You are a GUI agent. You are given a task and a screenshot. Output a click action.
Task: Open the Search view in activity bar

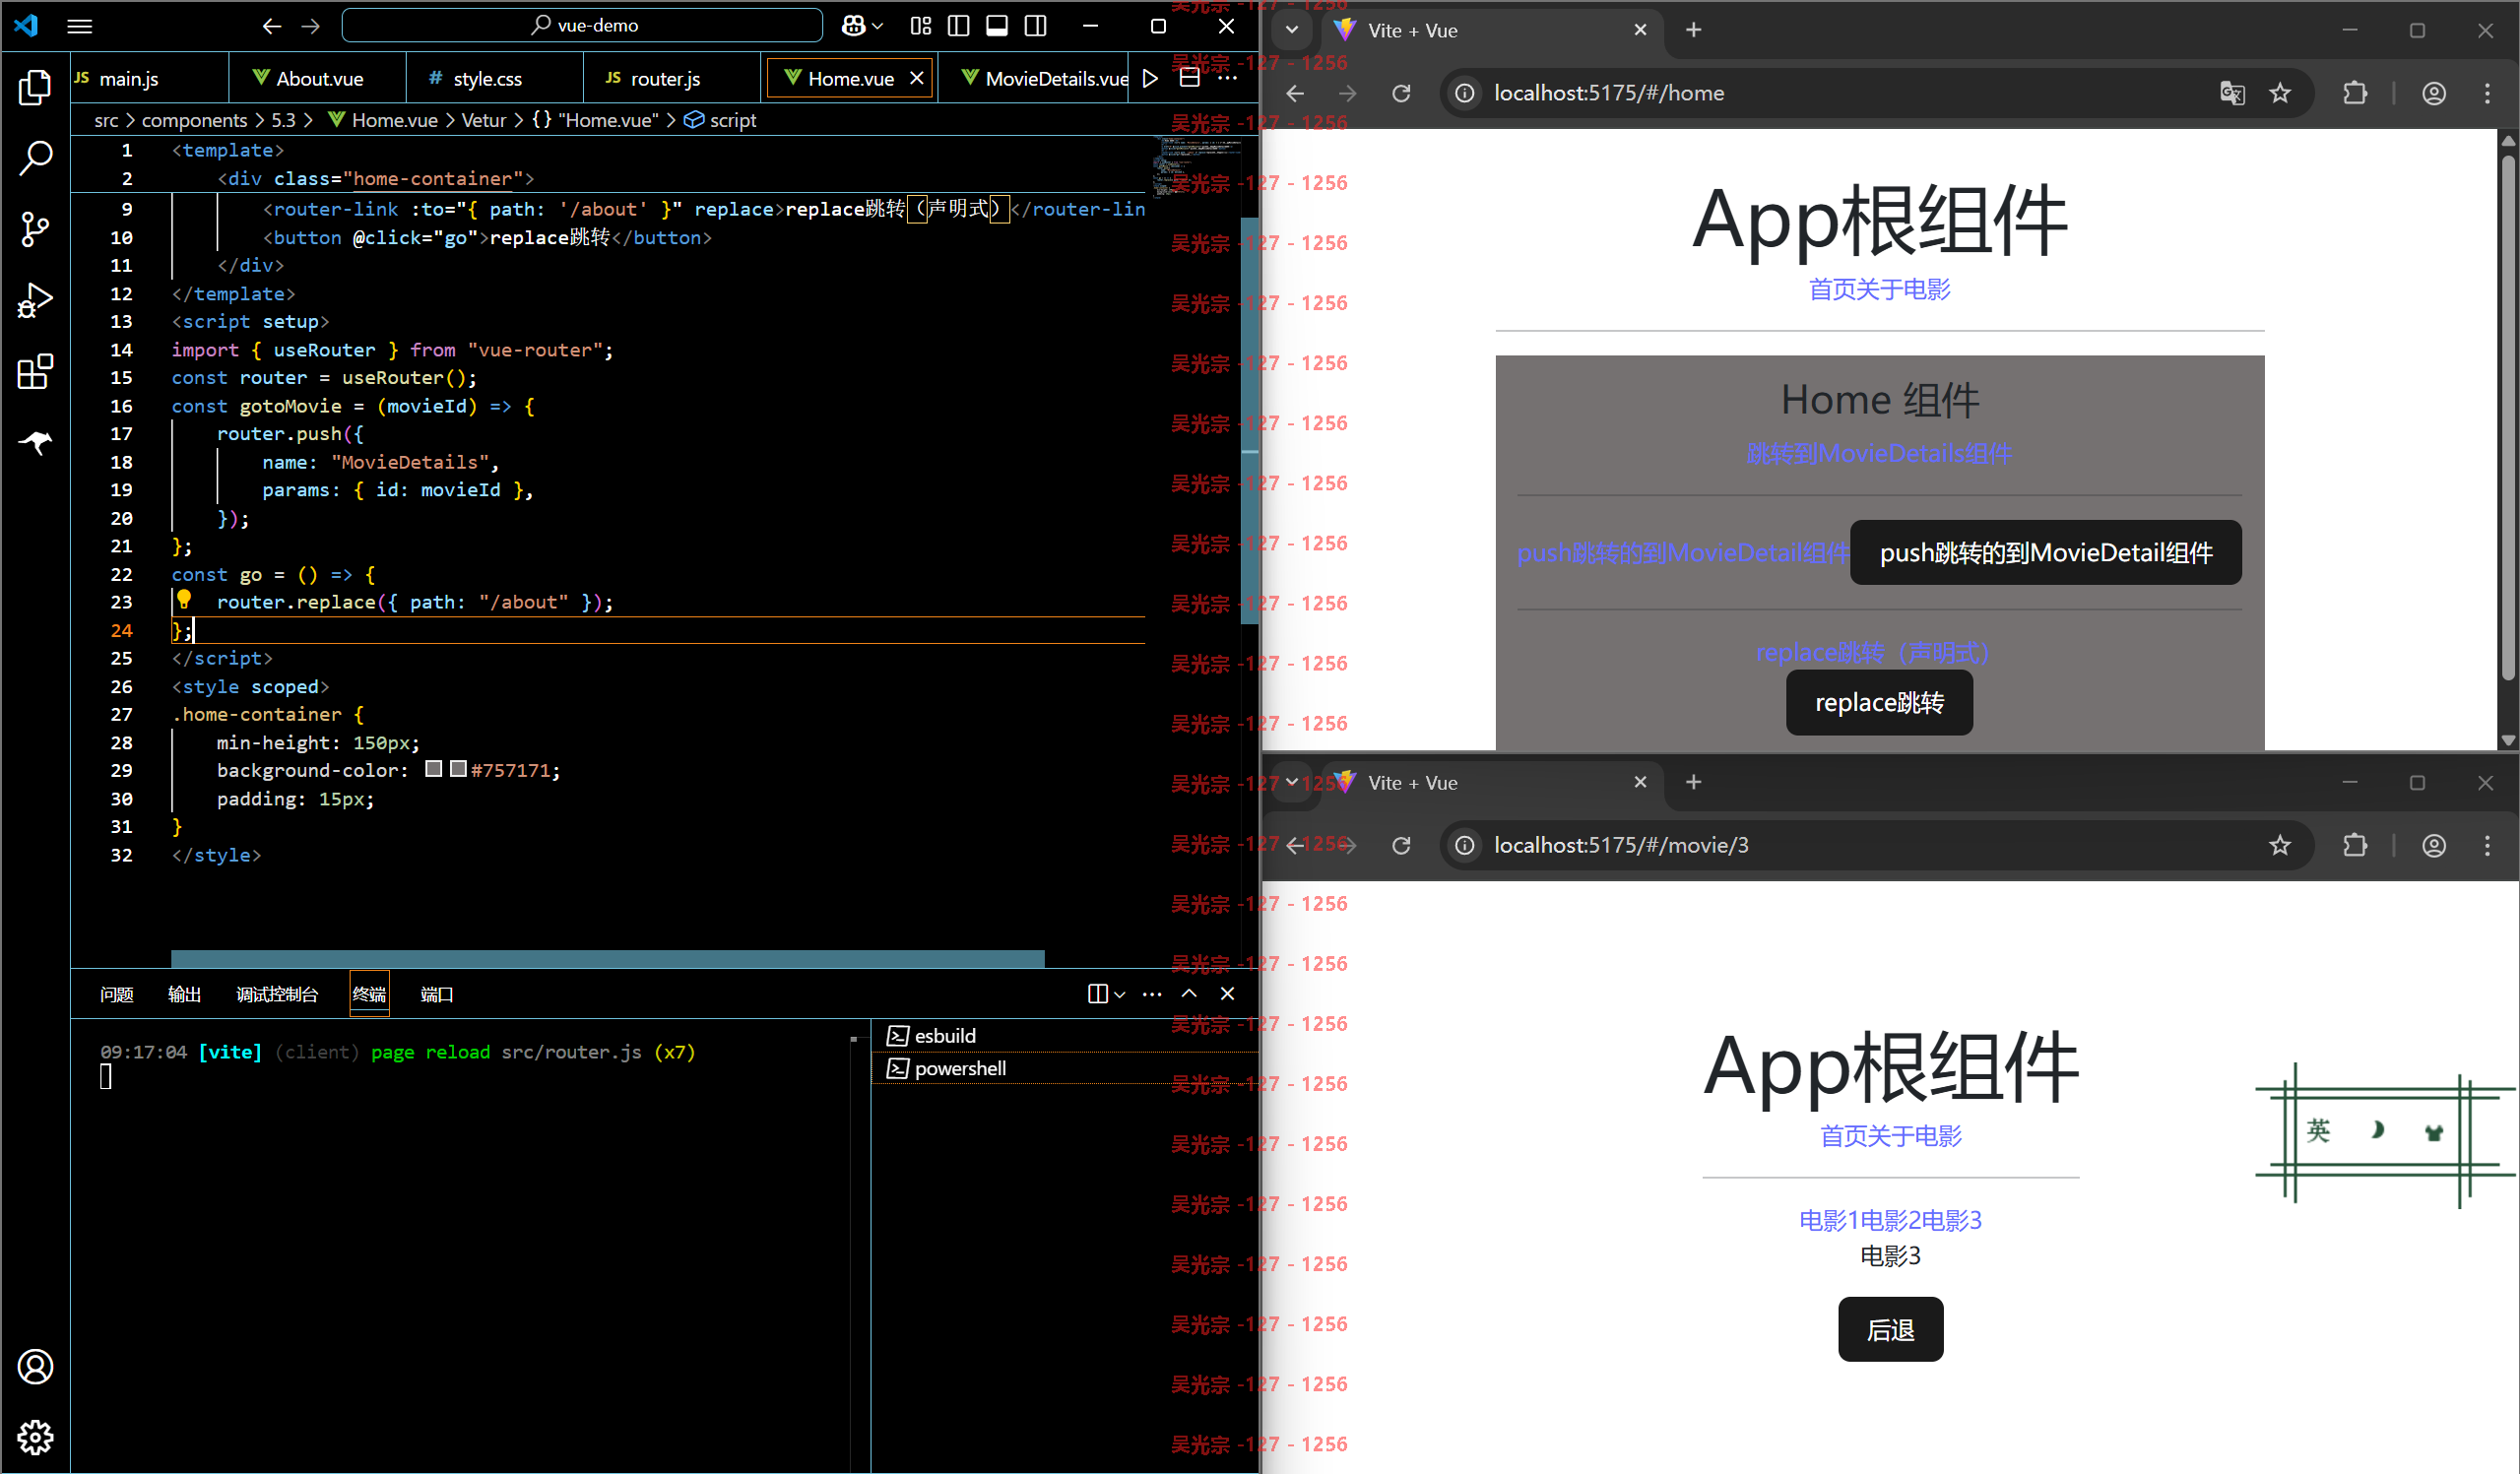coord(35,158)
